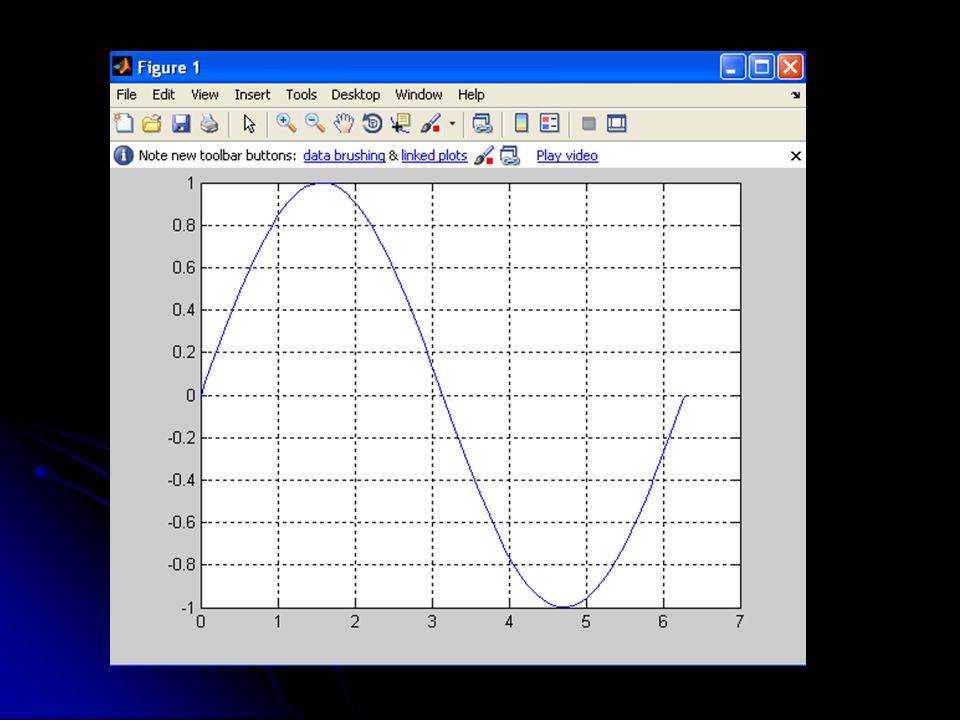Save the figure using the floppy disk icon
The height and width of the screenshot is (720, 960).
[x=181, y=124]
